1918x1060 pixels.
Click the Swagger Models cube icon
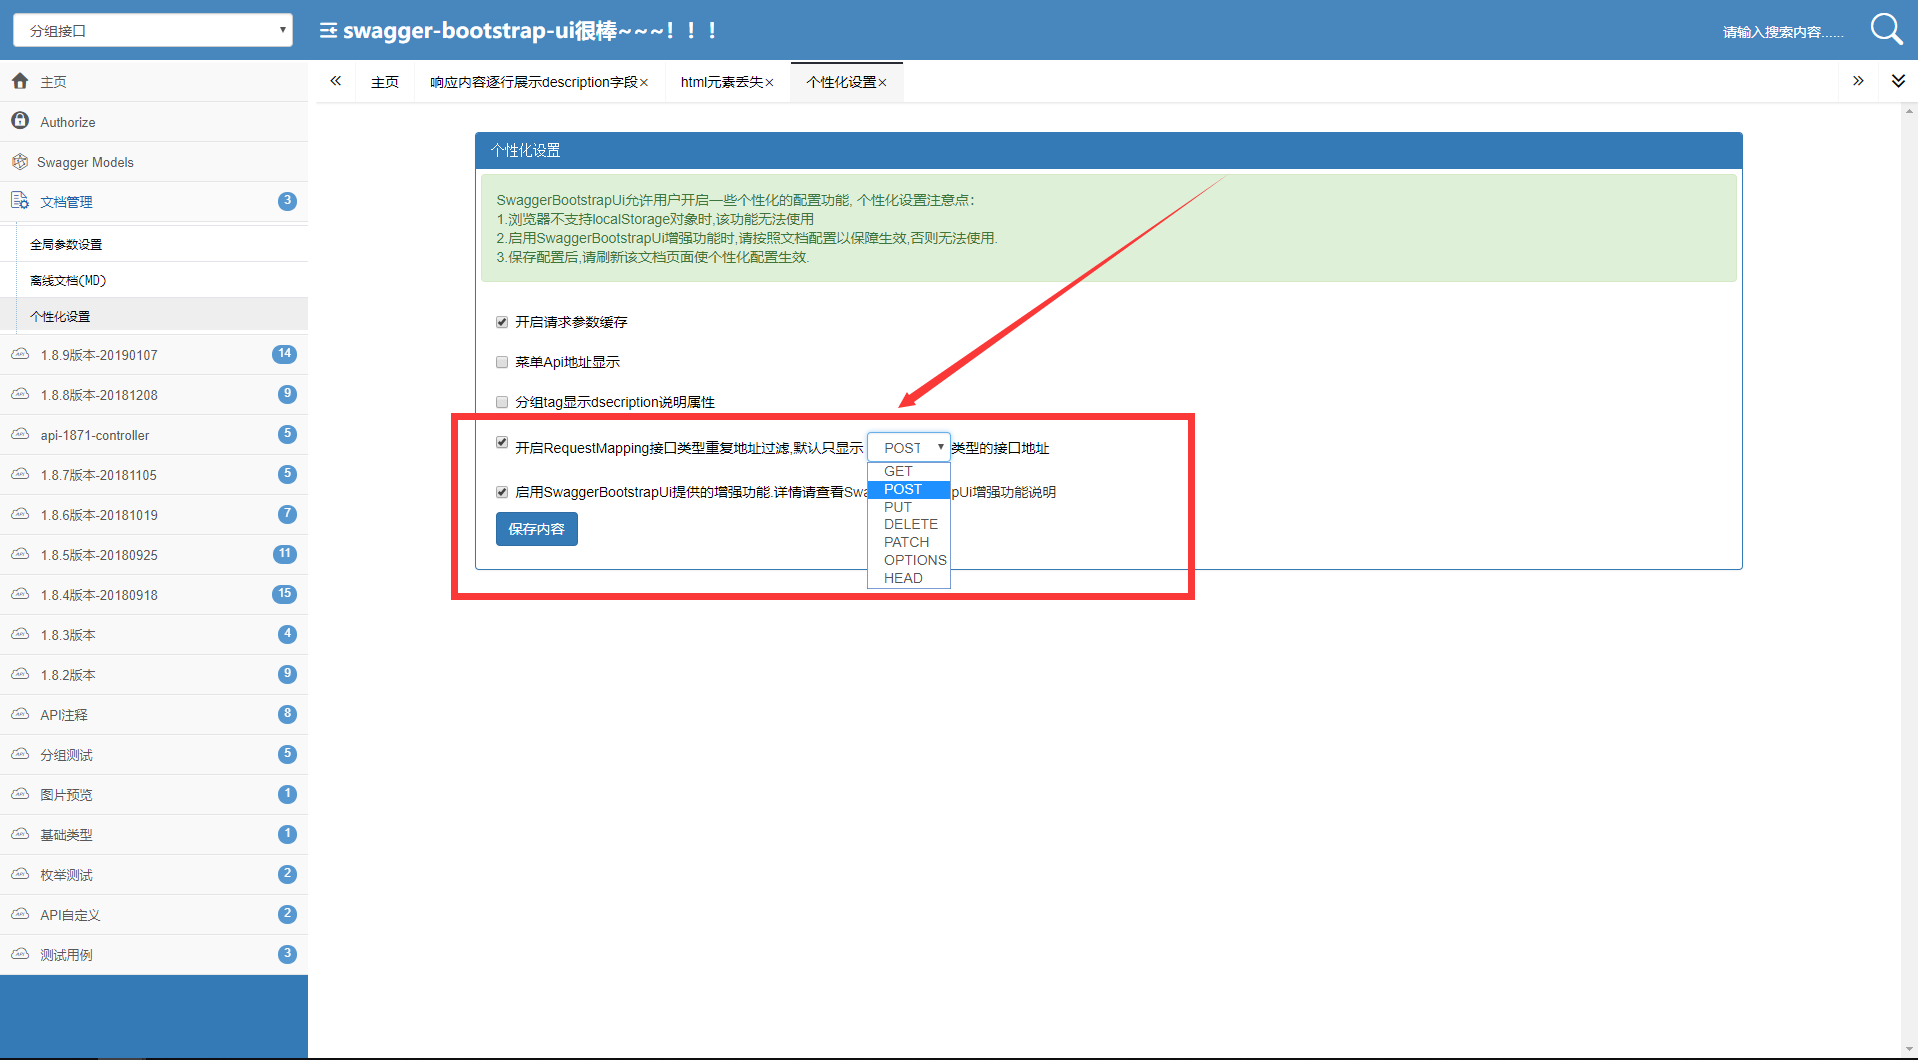(x=20, y=161)
